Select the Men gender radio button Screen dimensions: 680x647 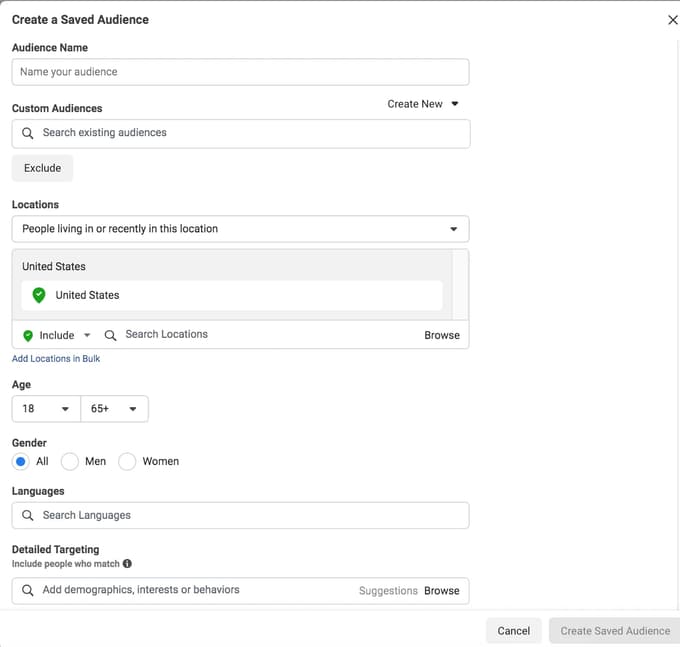point(69,462)
